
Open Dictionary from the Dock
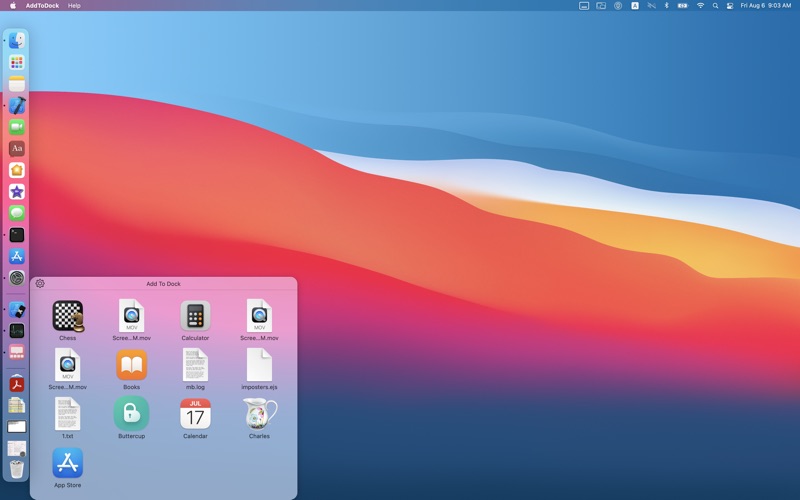point(17,148)
